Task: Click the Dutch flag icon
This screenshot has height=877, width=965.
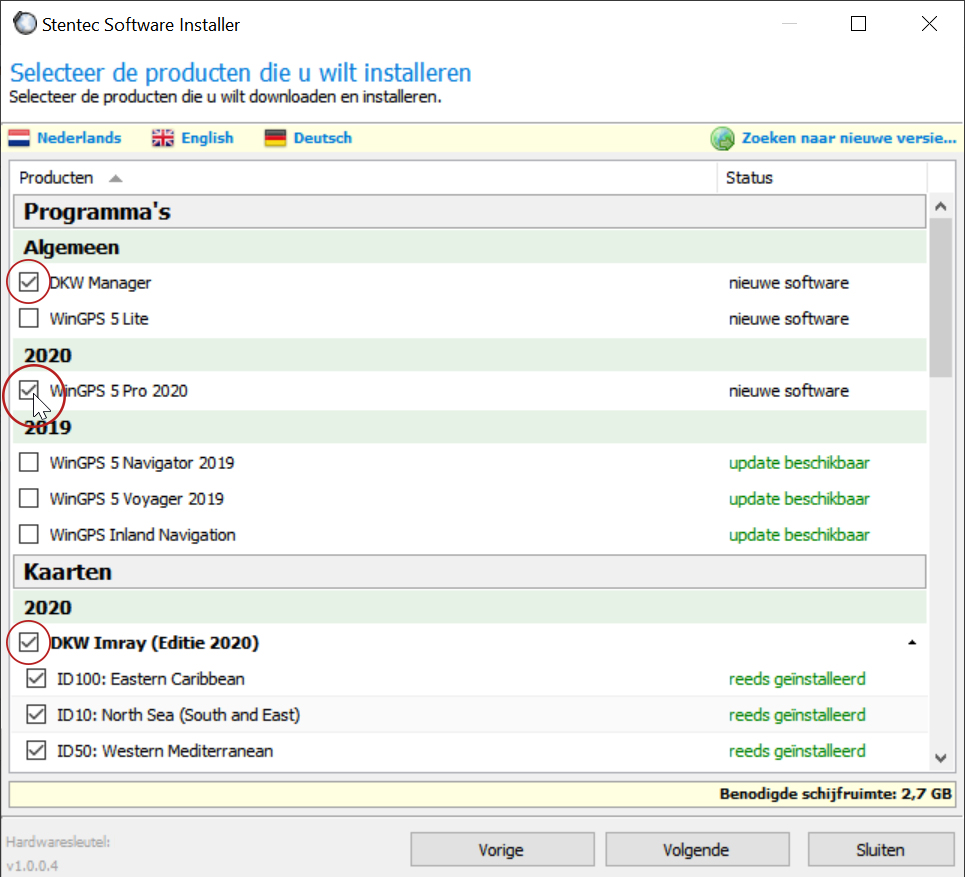Action: point(19,138)
